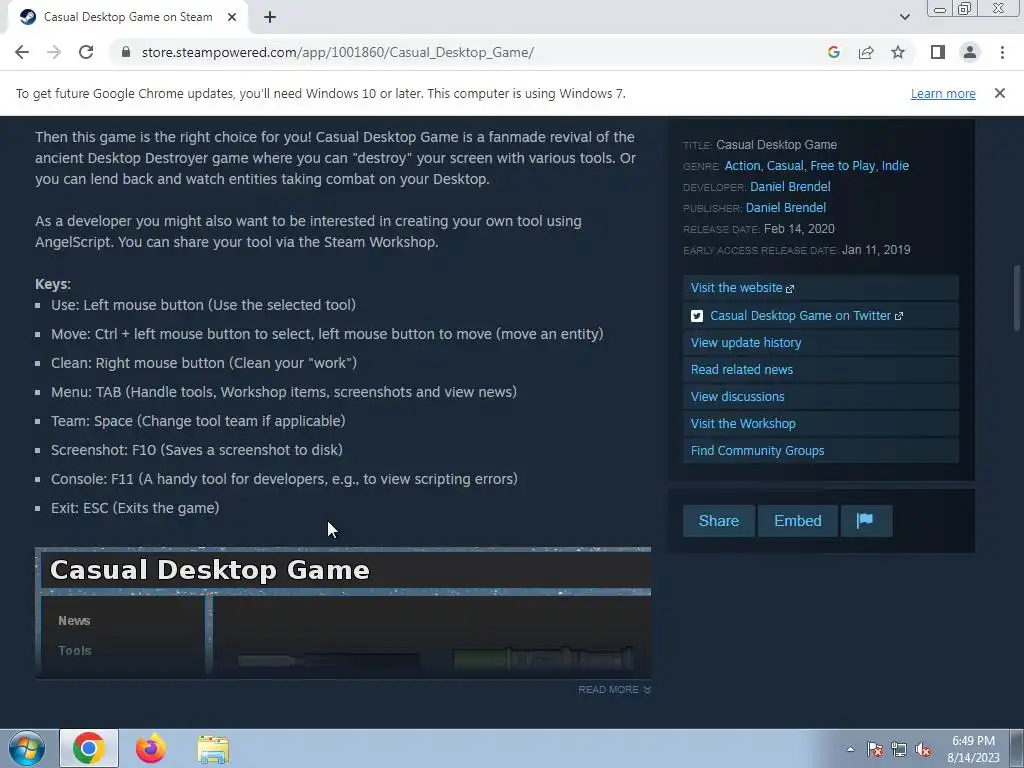Screen dimensions: 1024x768
Task: Click the page vertical scrollbar thumb
Action: click(1017, 297)
